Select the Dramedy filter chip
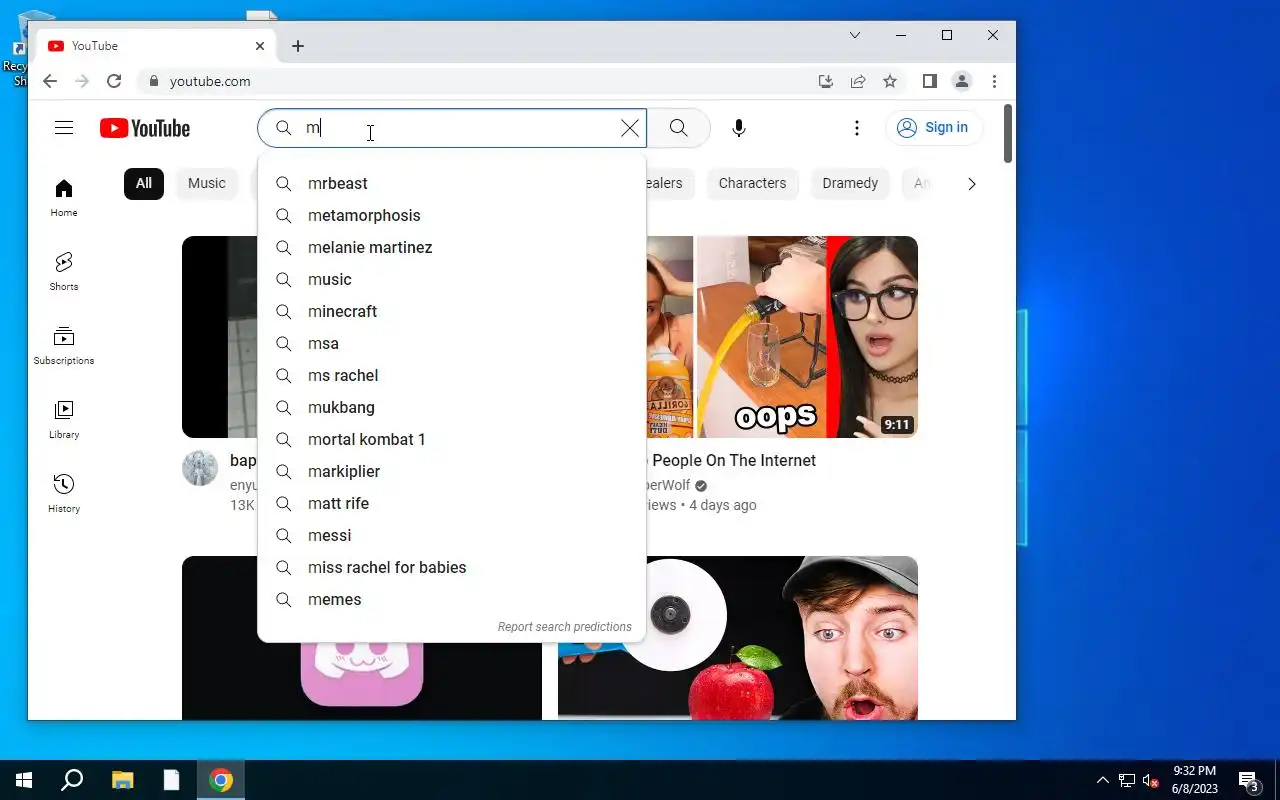 [850, 183]
